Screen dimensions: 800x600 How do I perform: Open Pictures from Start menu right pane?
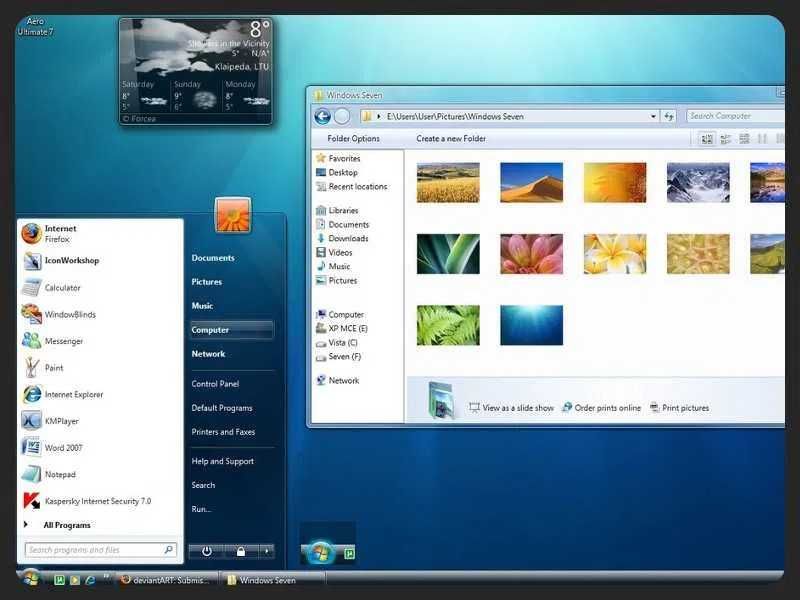[207, 282]
